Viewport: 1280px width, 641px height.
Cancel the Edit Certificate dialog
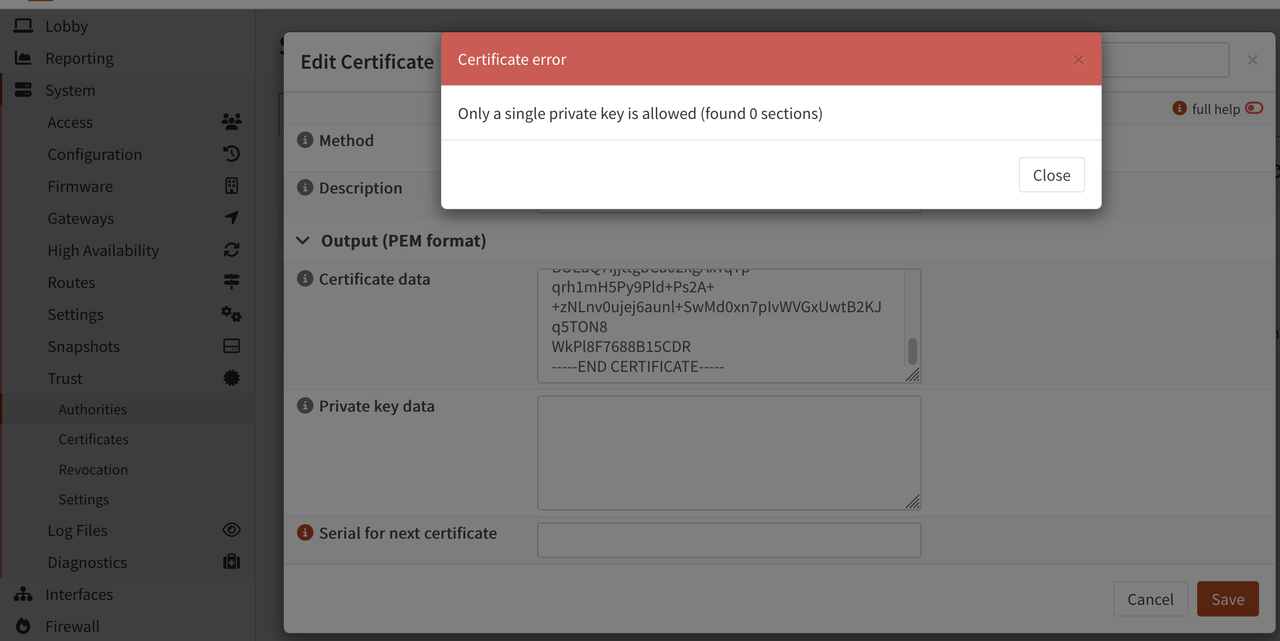1150,599
